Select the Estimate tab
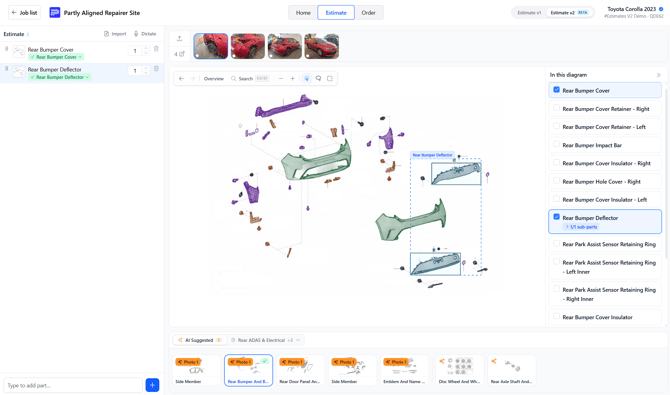Screen dimensions: 670x395 [336, 13]
